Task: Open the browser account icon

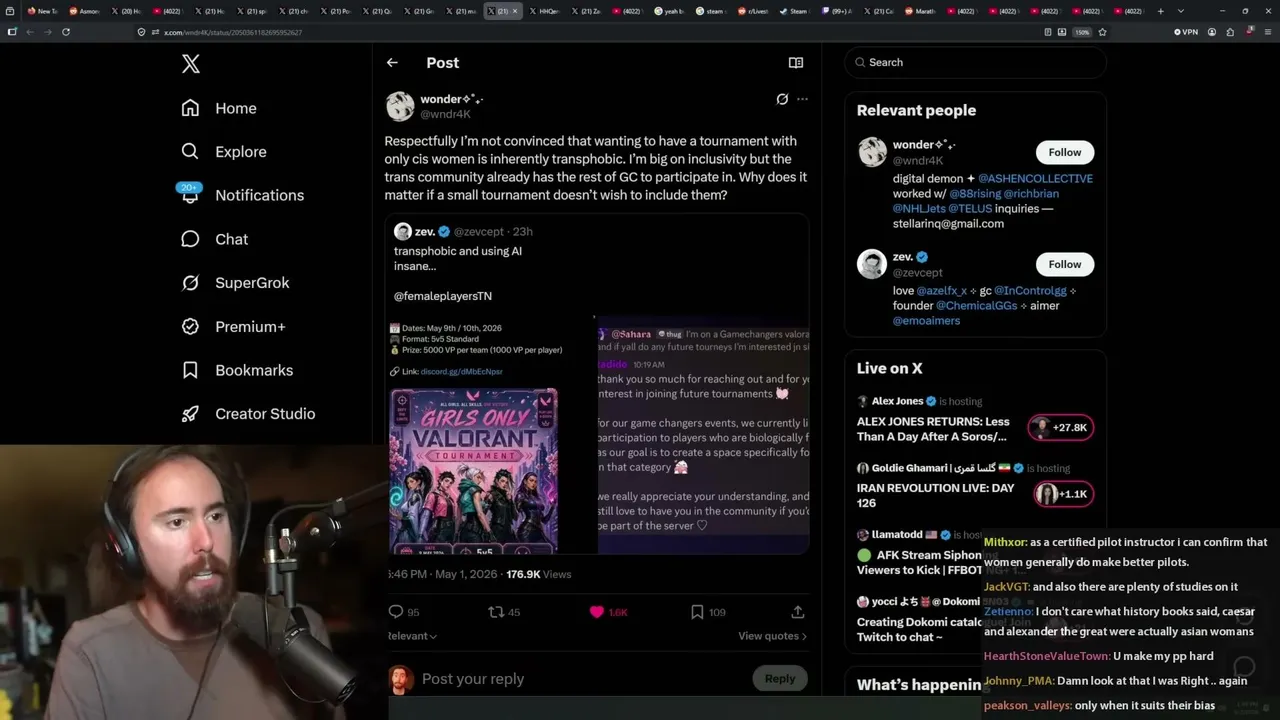Action: pos(1212,32)
